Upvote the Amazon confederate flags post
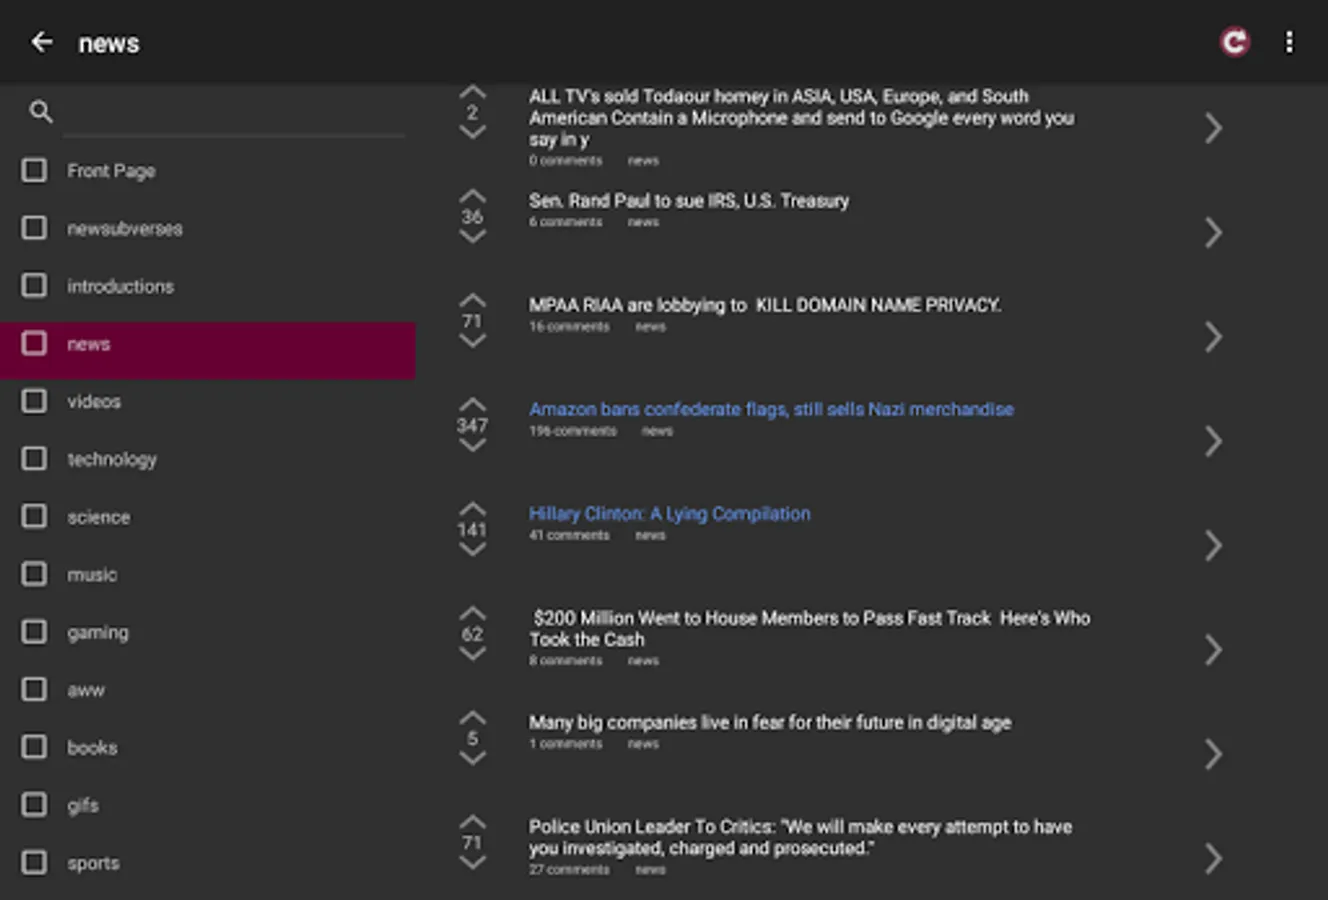The height and width of the screenshot is (900, 1328). click(472, 404)
